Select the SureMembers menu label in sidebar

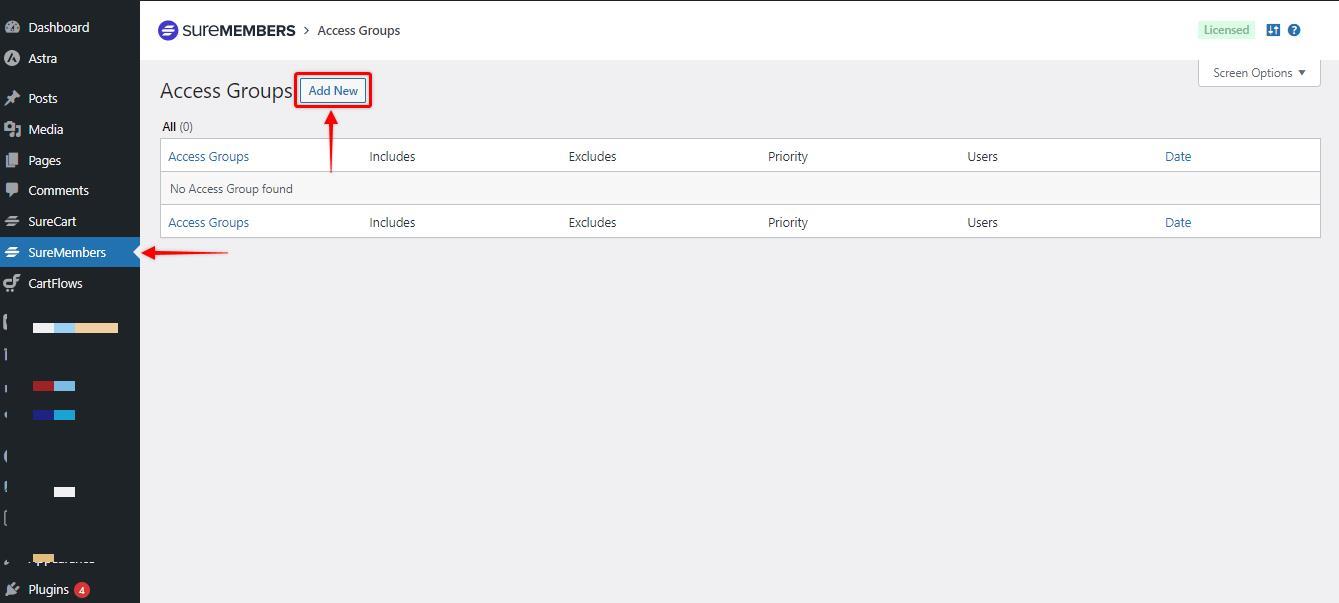pos(67,252)
